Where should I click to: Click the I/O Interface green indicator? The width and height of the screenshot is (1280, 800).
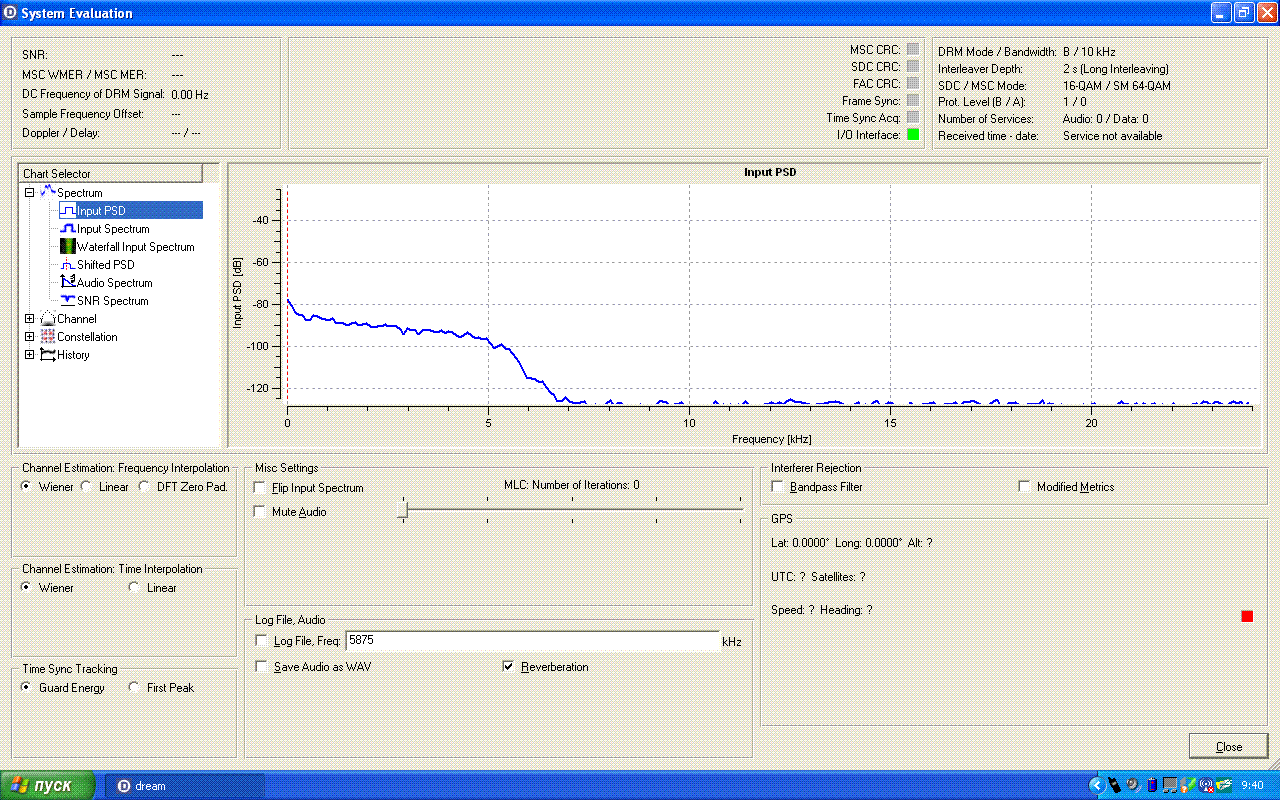(912, 134)
